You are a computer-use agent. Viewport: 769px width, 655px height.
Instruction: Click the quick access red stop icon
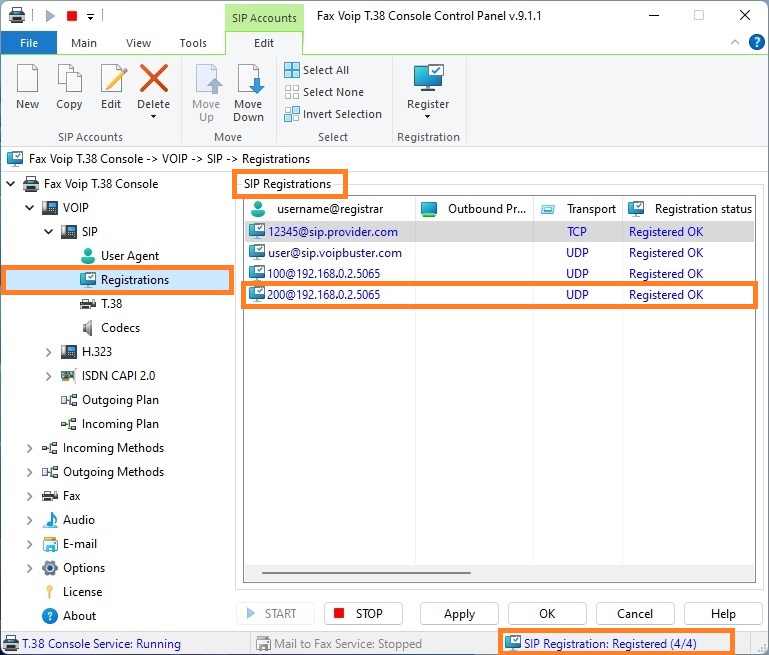coord(72,16)
